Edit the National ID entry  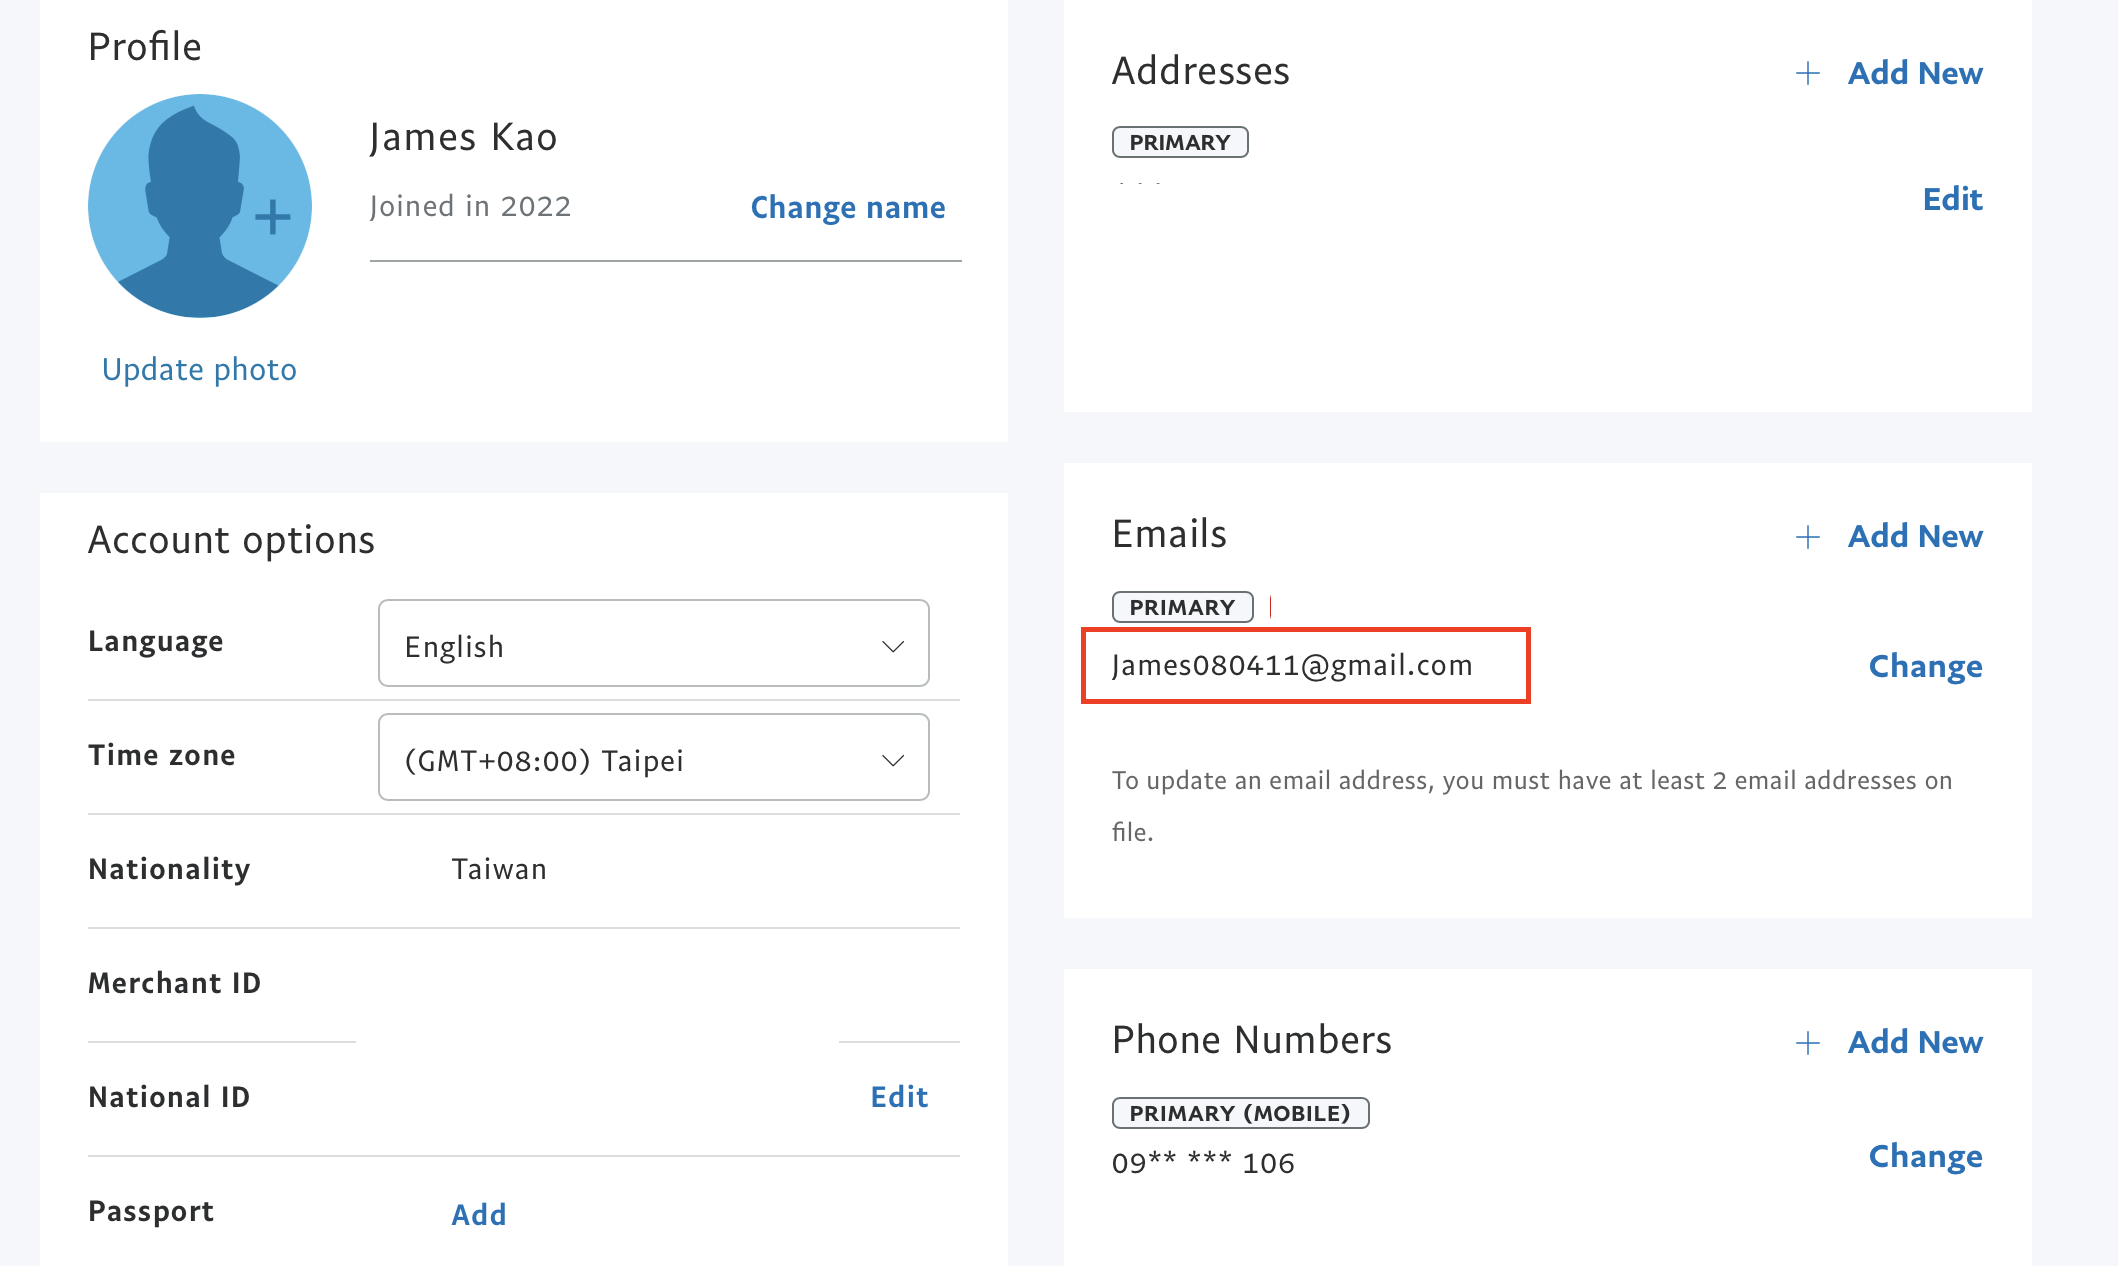899,1097
